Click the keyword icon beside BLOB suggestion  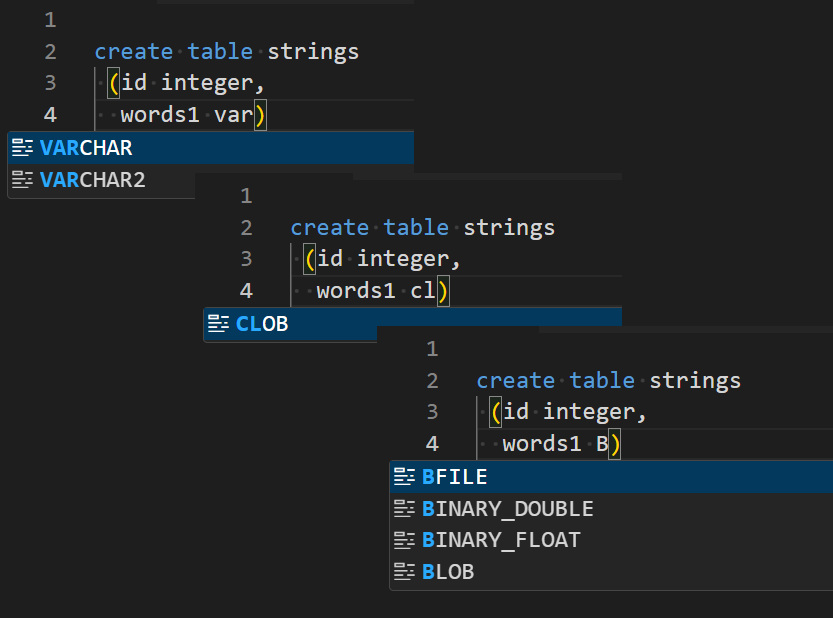point(404,572)
